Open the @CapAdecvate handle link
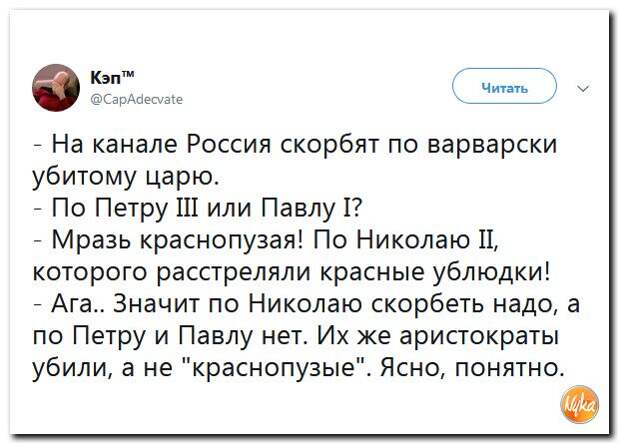 click(137, 99)
